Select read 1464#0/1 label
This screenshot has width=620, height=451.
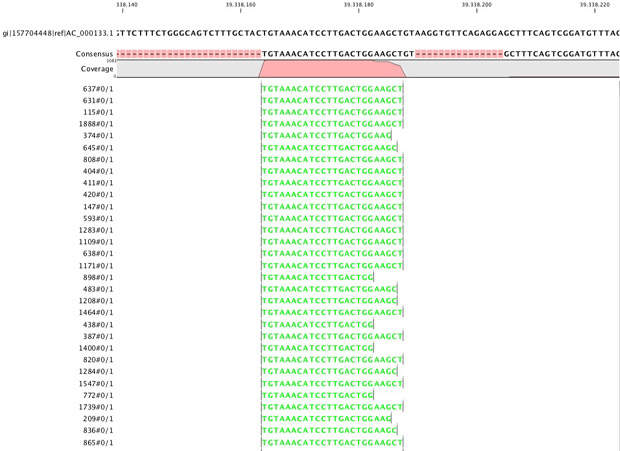click(96, 312)
